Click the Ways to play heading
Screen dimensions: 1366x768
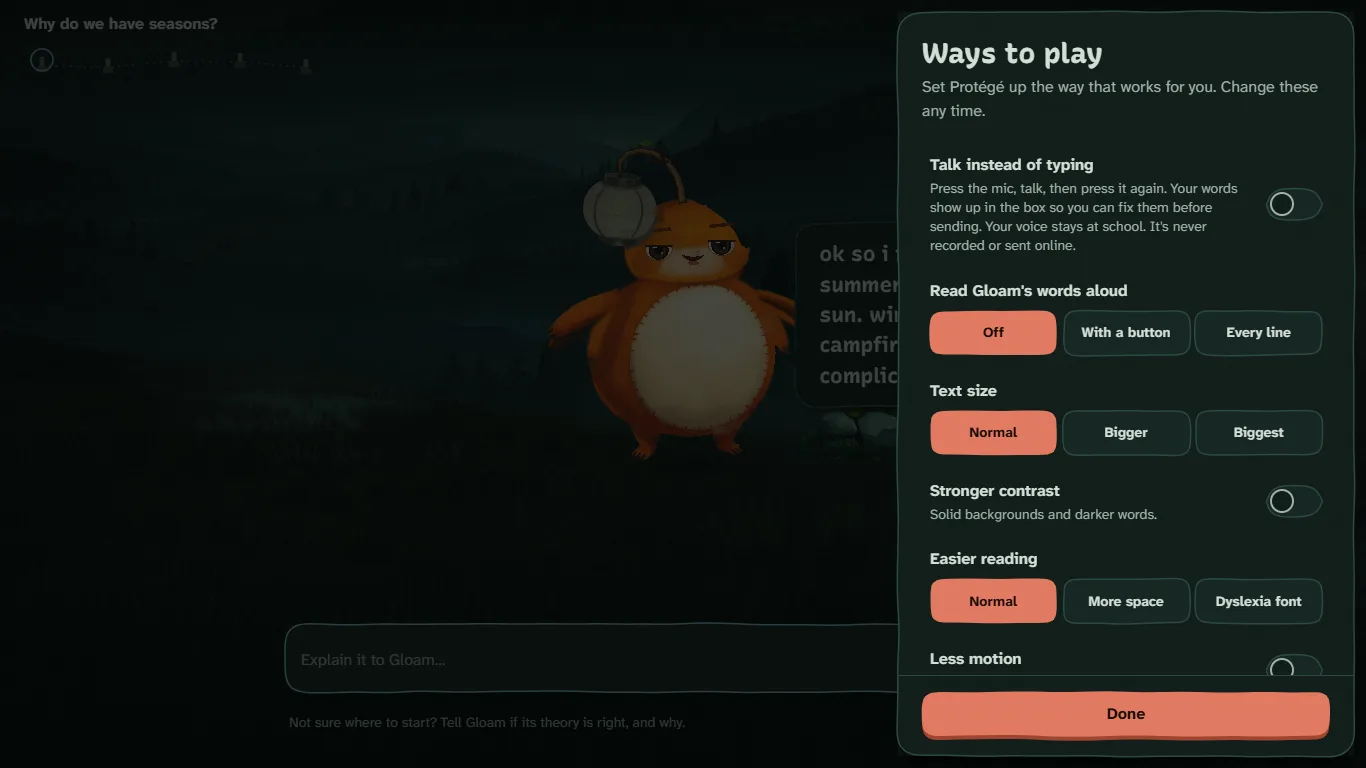1012,53
